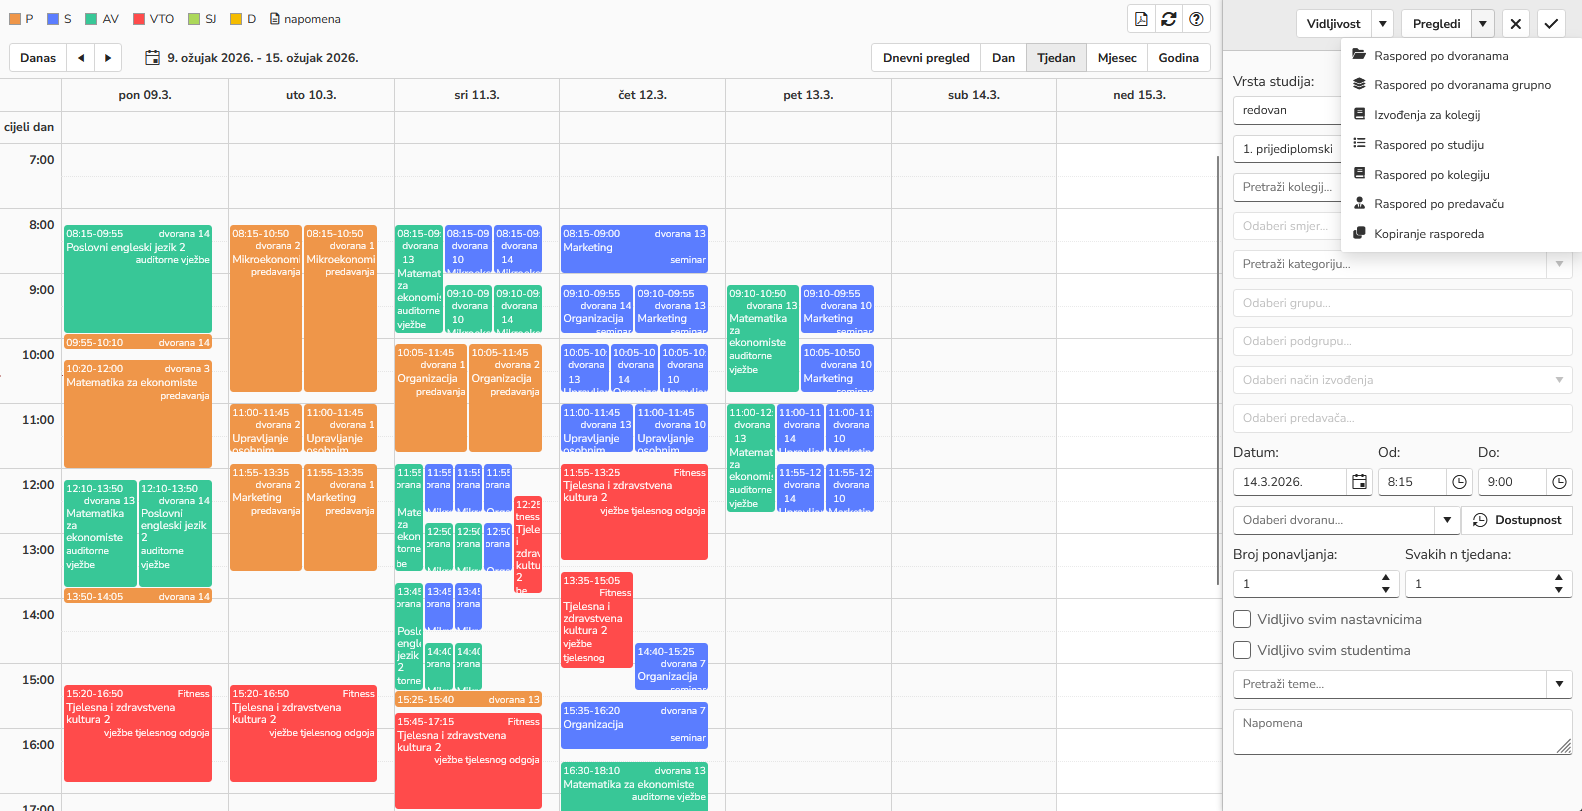Click the PDF export icon

(x=1141, y=19)
